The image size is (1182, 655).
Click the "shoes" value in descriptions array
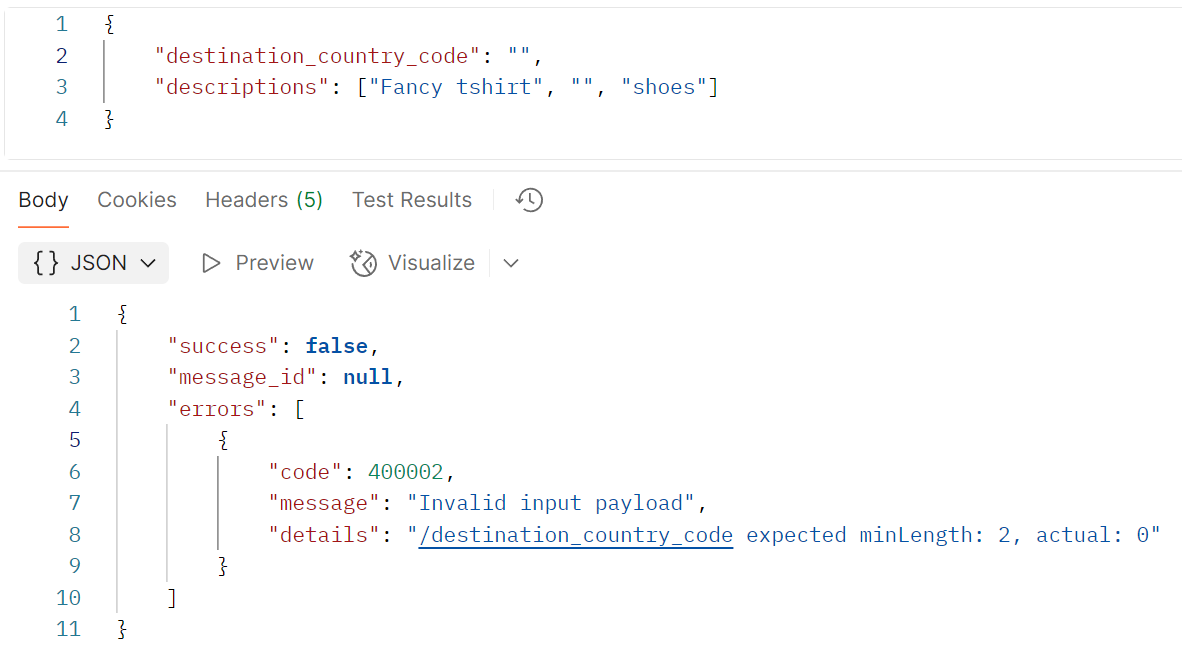pyautogui.click(x=664, y=87)
